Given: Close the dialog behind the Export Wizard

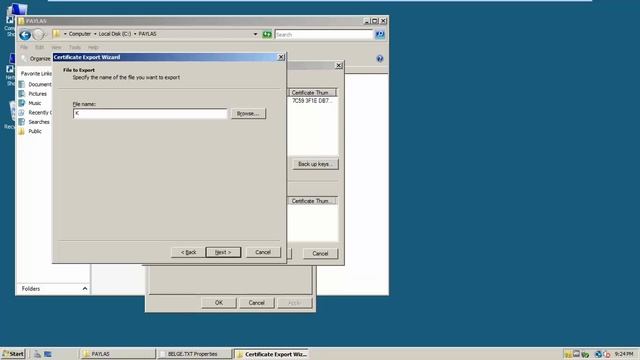Looking at the screenshot, I should [338, 65].
